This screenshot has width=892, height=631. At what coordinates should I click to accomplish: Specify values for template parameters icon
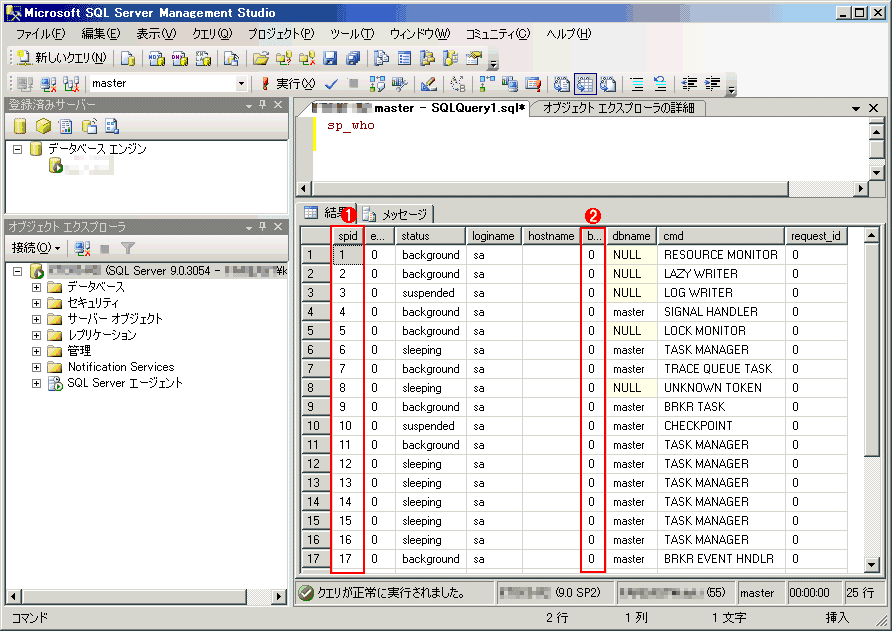point(458,84)
